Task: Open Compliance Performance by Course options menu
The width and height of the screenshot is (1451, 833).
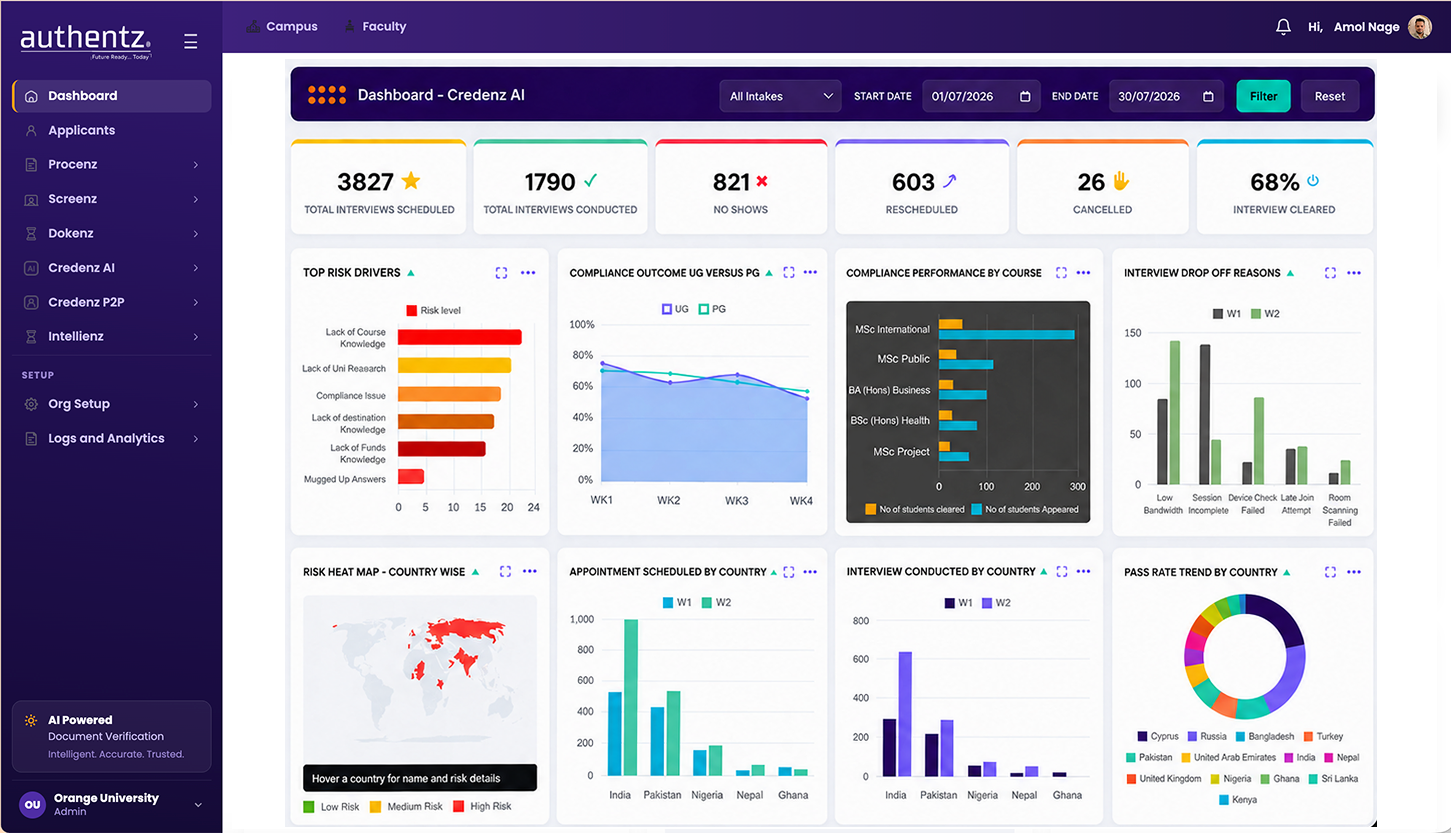Action: tap(1084, 272)
